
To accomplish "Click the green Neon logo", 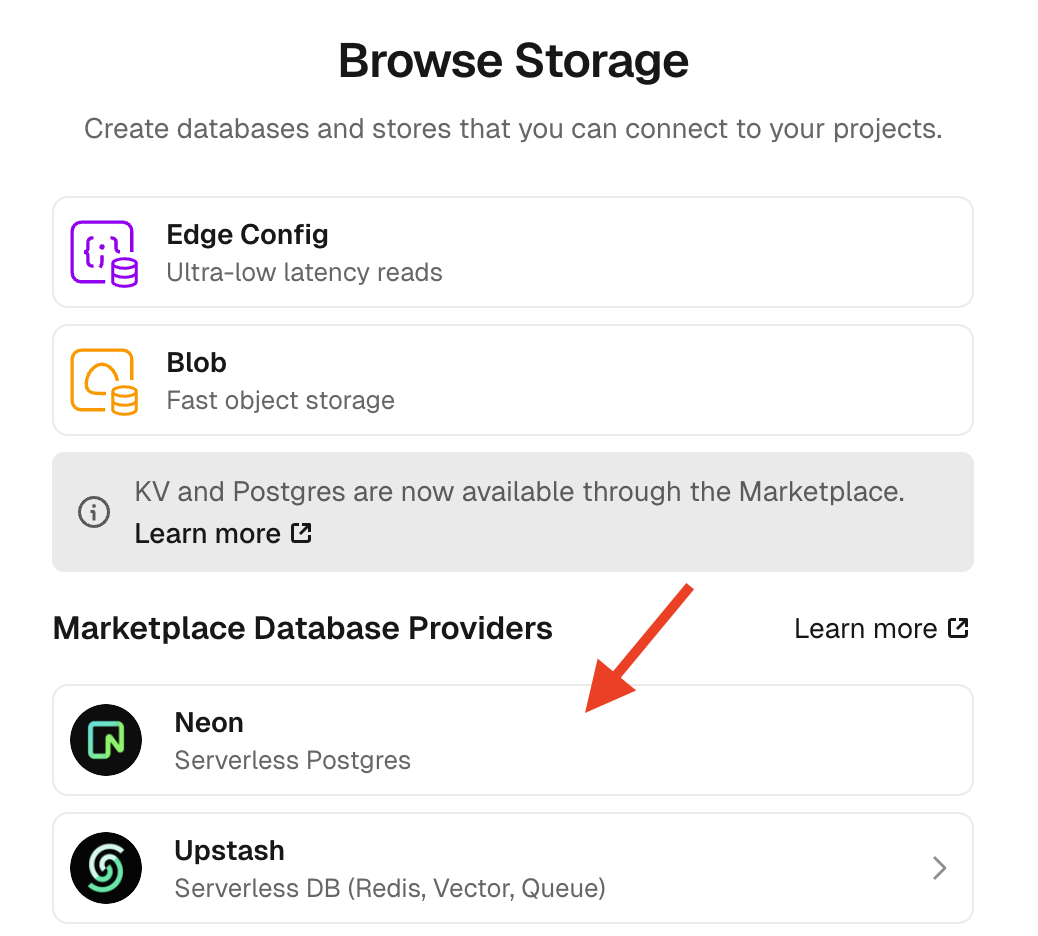I will pos(106,741).
